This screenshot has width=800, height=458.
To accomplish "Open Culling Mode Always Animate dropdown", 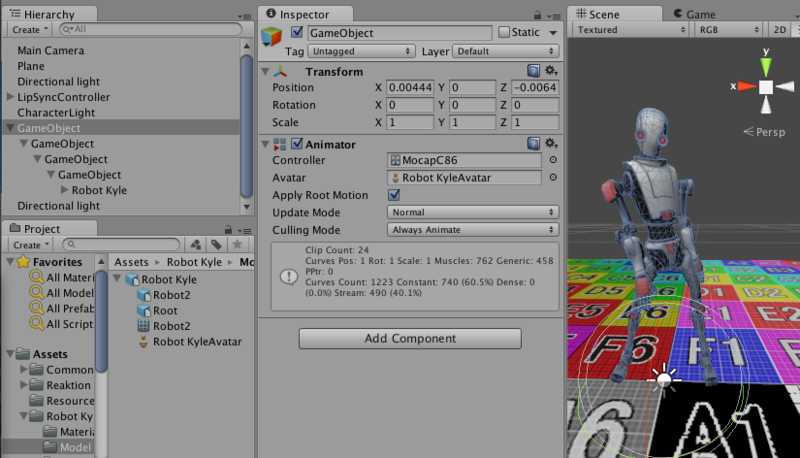I will click(x=473, y=230).
